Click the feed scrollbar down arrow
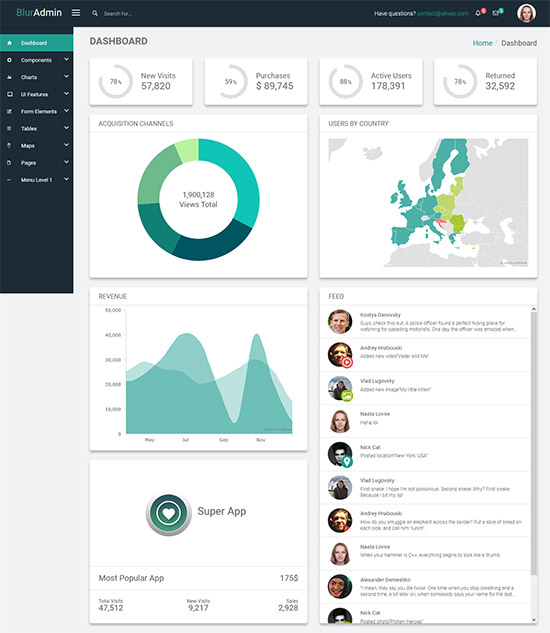Screen dimensions: 550x633 [x=534, y=620]
